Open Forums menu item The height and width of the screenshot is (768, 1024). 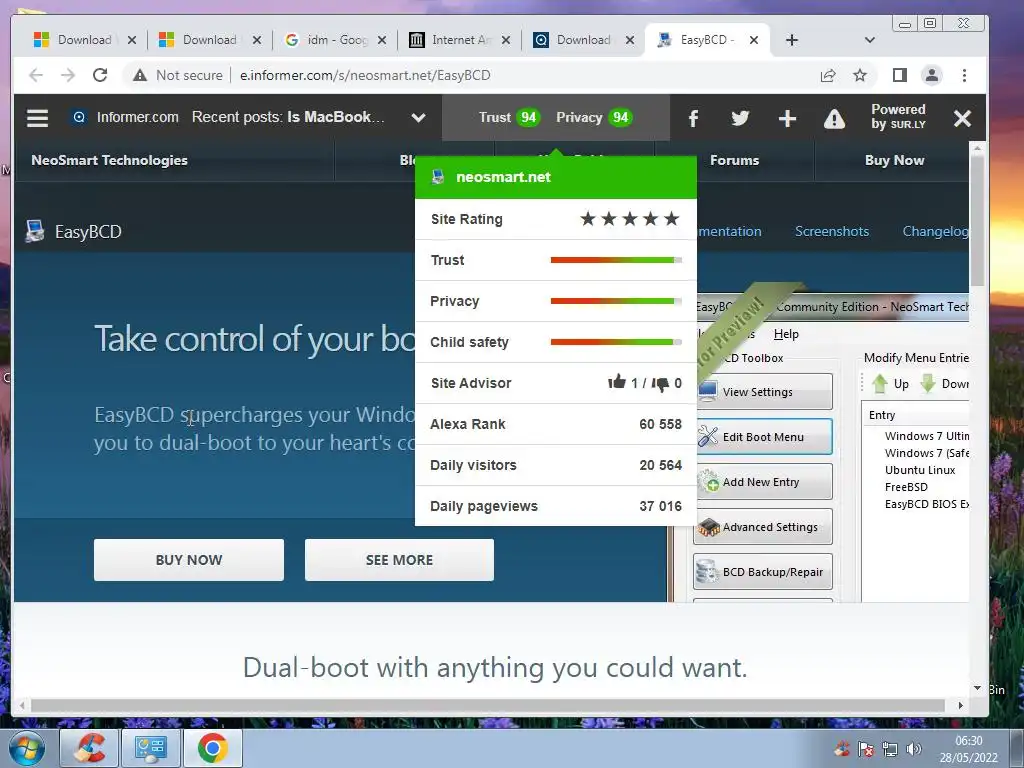coord(735,161)
